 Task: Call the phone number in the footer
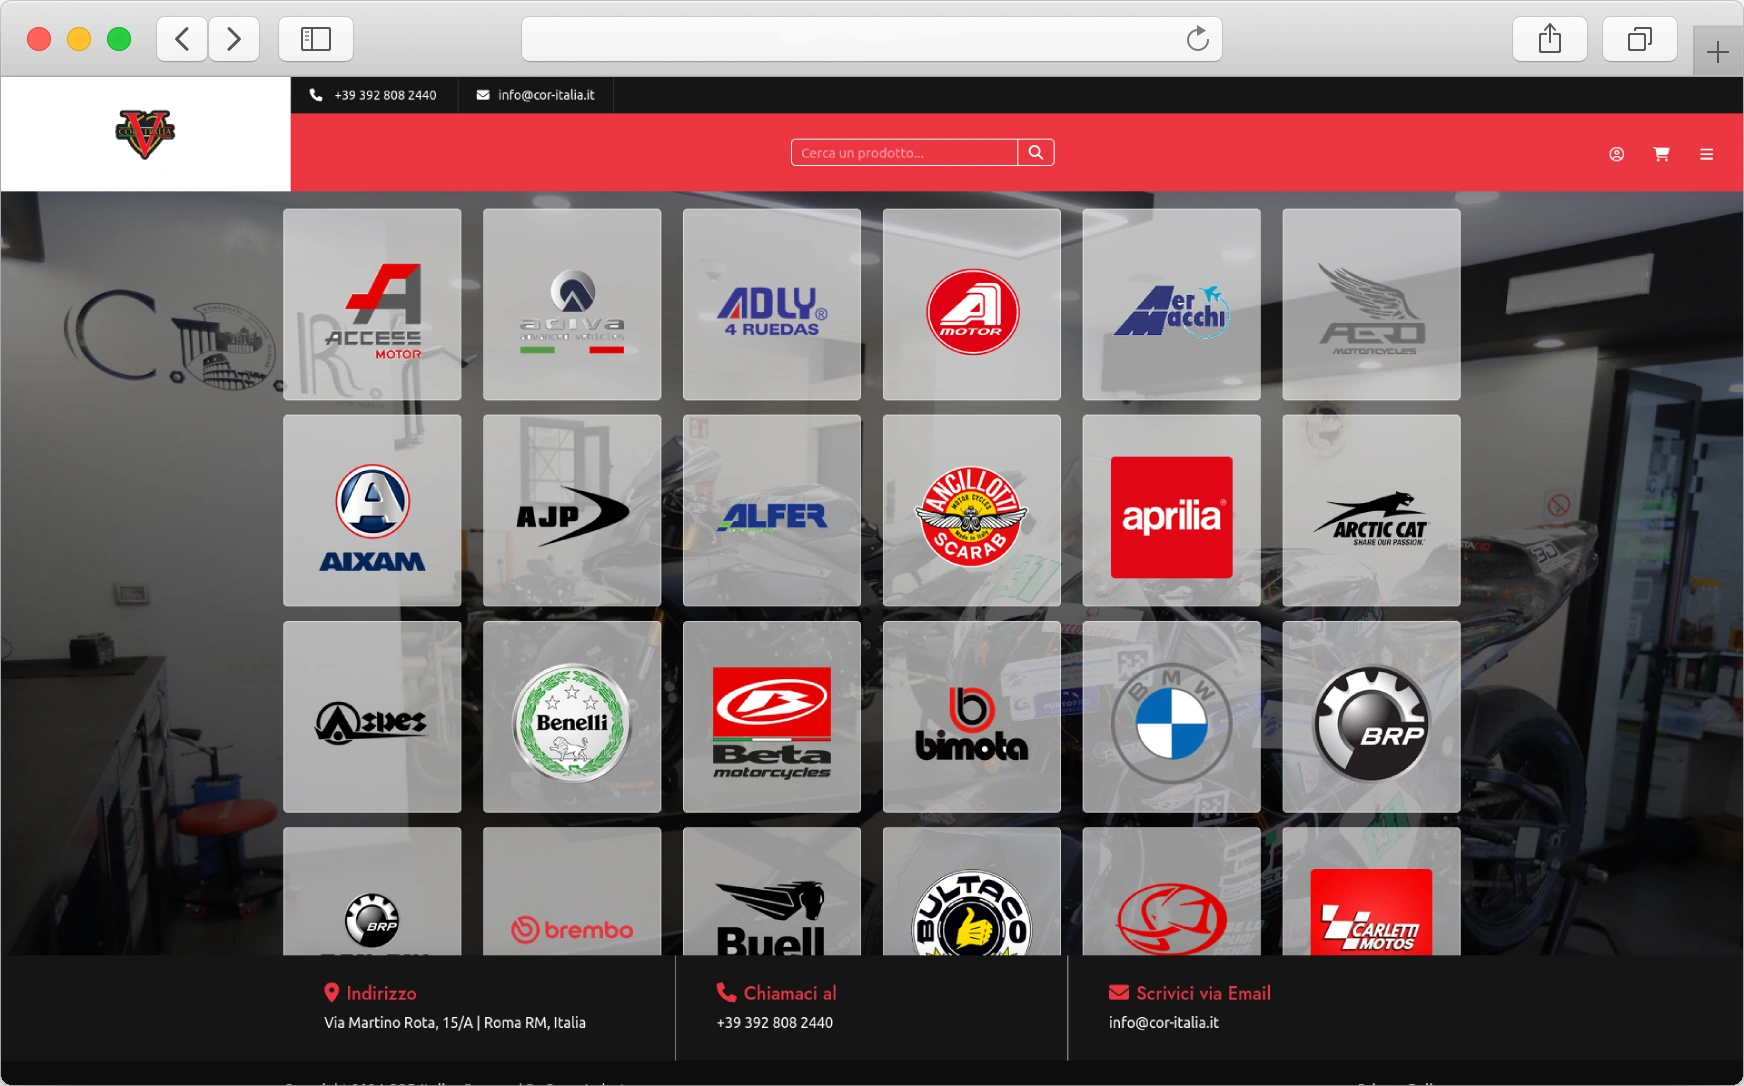[x=775, y=1022]
